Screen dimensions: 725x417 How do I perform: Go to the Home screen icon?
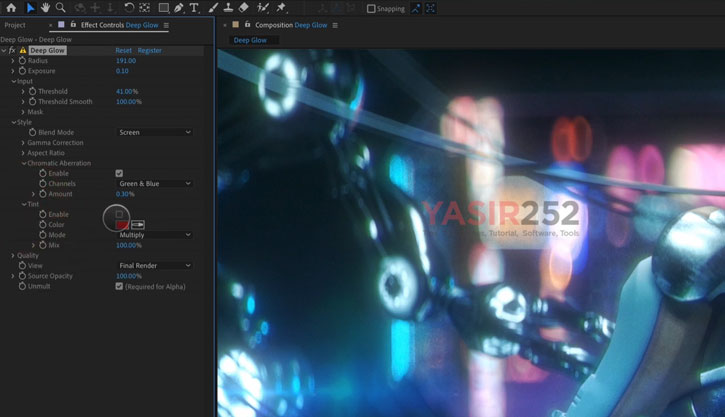11,7
